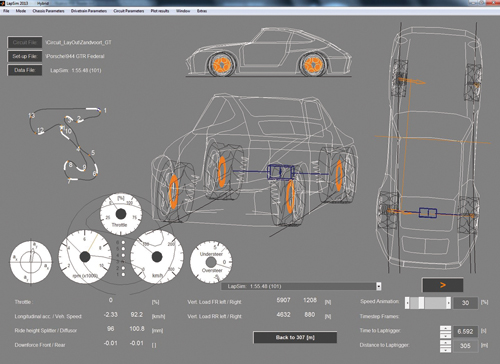Click the Distance to Laptrigger field 305

(465, 346)
